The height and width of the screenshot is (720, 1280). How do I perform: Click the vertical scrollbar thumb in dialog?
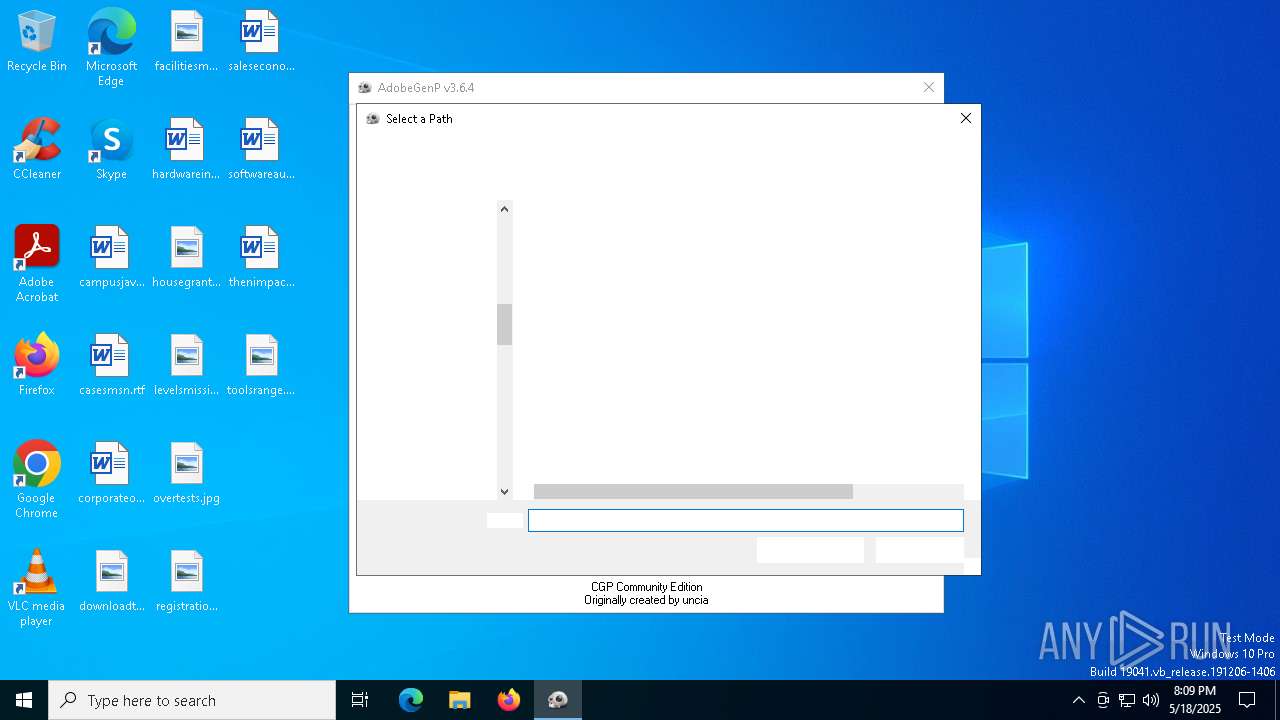click(x=504, y=325)
